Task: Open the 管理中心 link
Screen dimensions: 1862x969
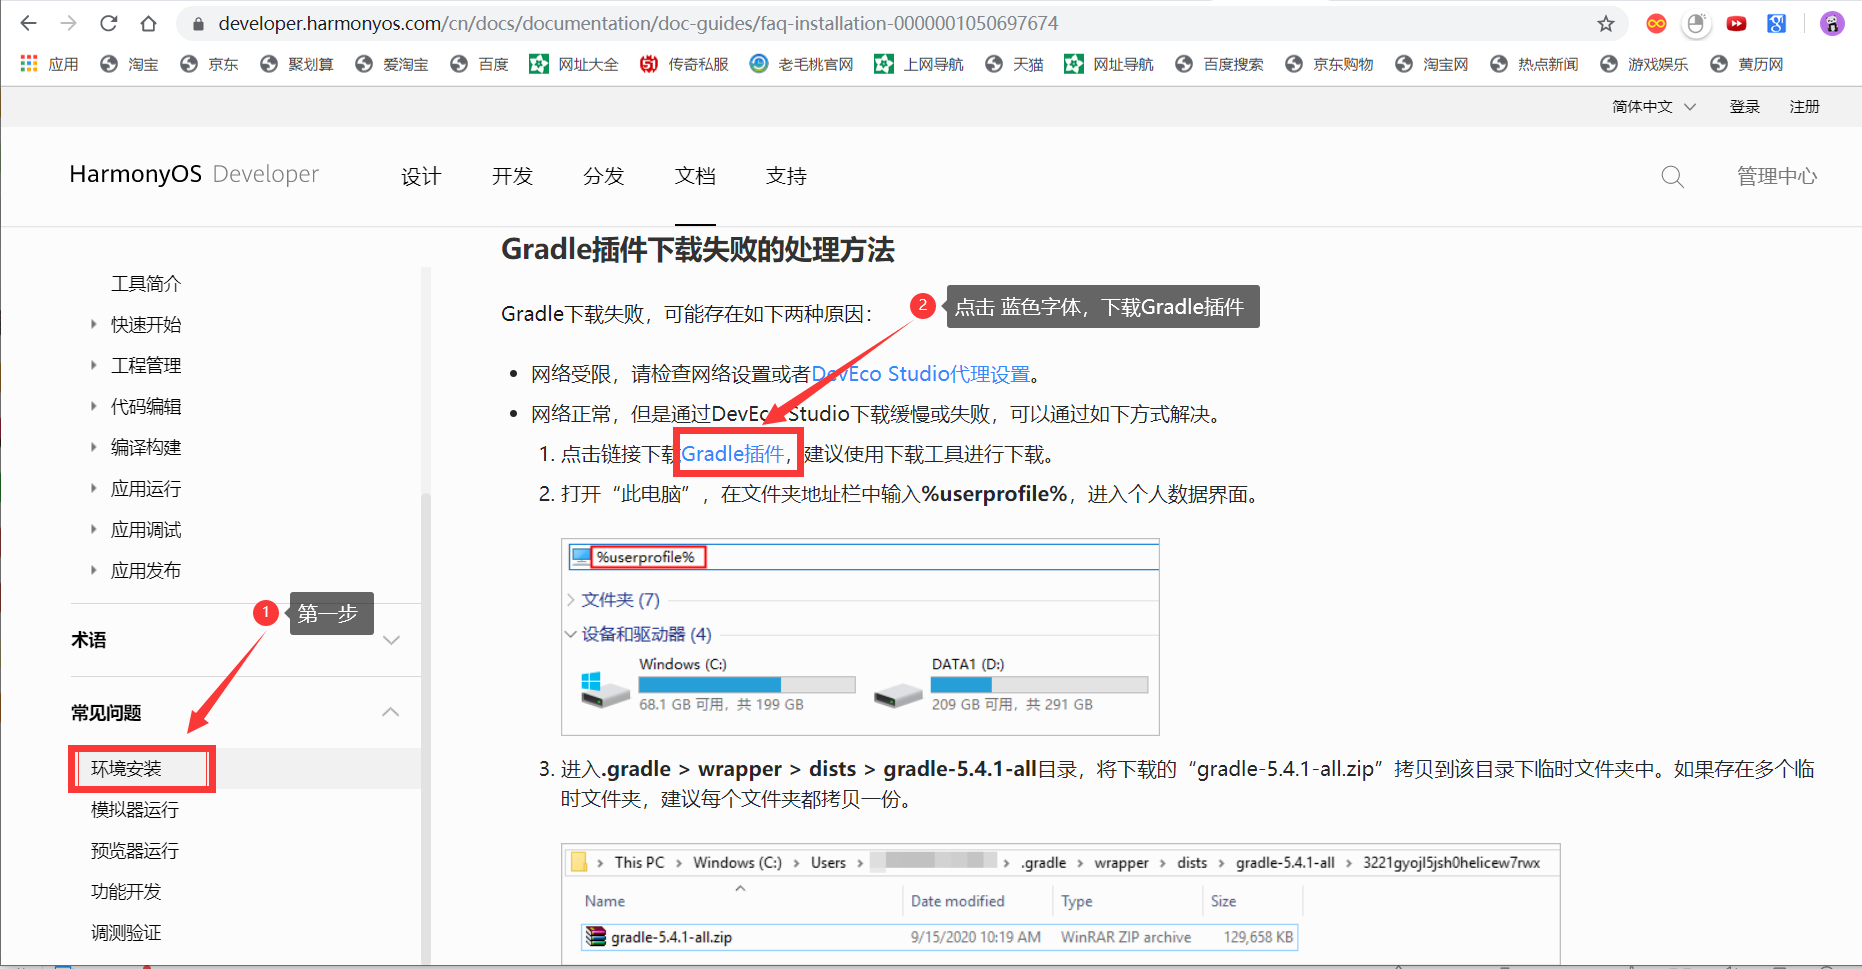Action: pos(1777,176)
